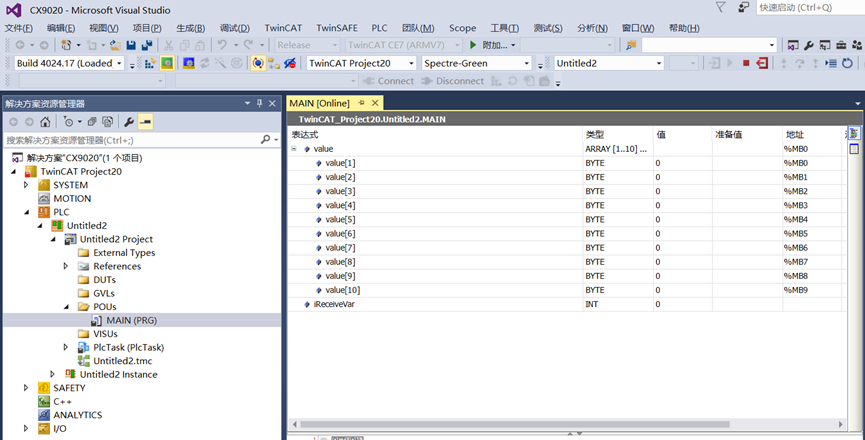Click Show All Files in Solution Explorer
This screenshot has width=865, height=440.
[108, 122]
